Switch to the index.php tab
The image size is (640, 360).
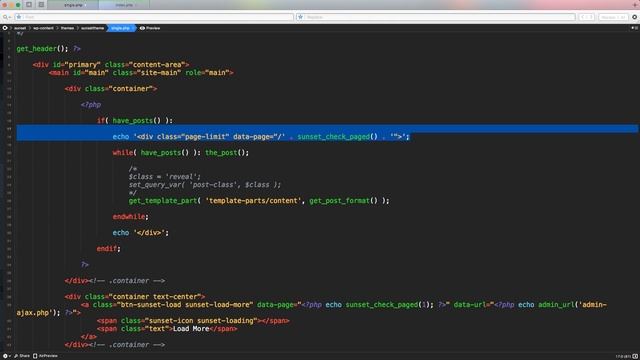[x=124, y=5]
